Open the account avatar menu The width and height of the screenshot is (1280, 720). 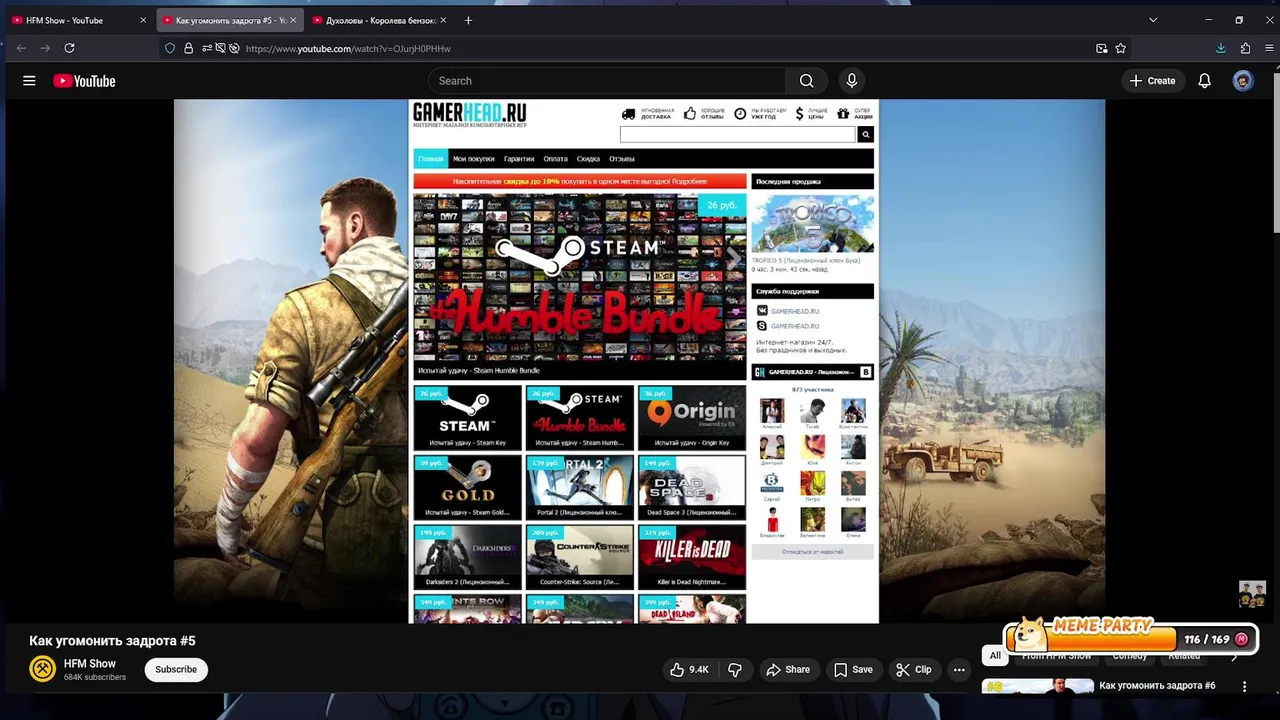click(1243, 81)
